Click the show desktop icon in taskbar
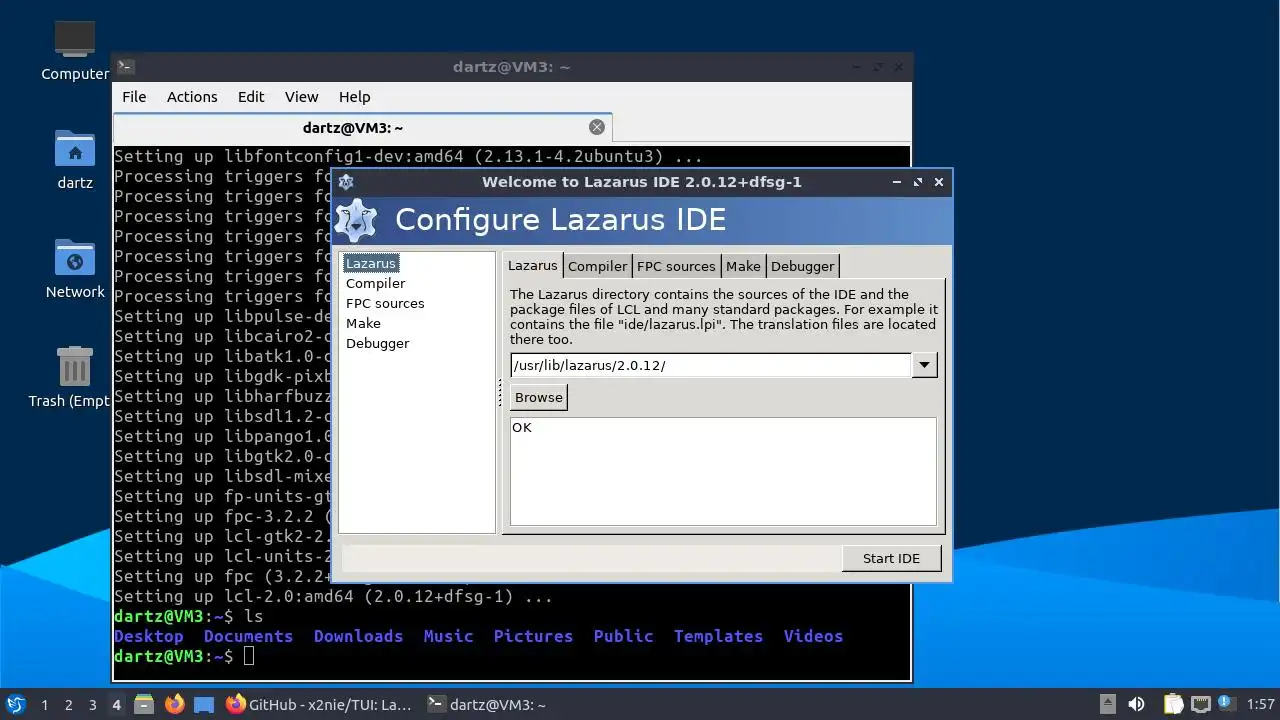This screenshot has width=1280, height=720. (204, 704)
